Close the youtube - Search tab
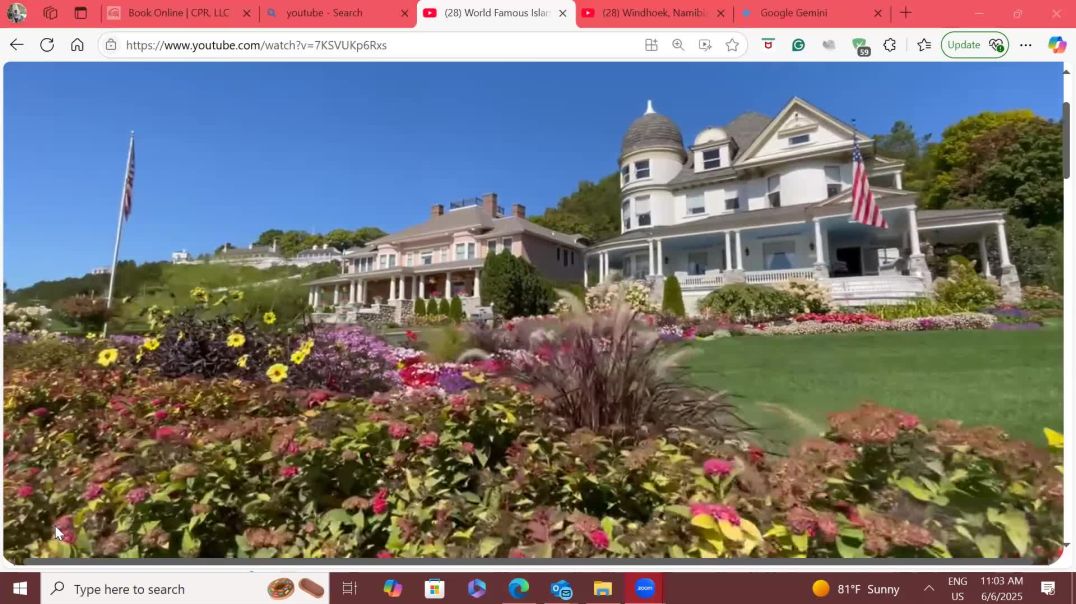The image size is (1076, 604). [x=405, y=13]
